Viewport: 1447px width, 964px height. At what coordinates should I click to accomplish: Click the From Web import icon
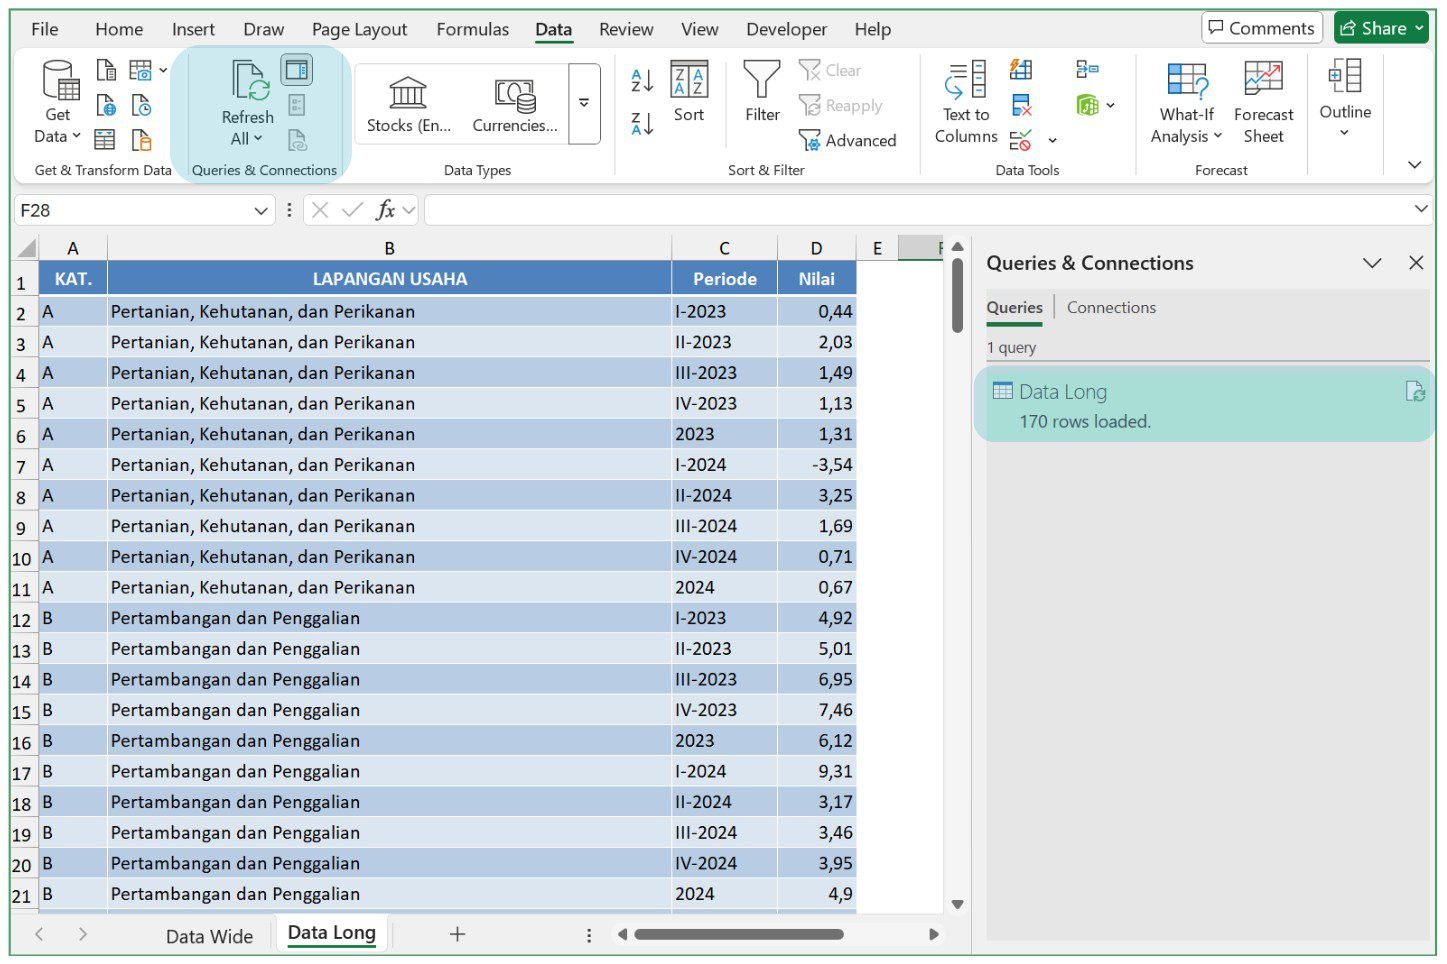pos(106,103)
